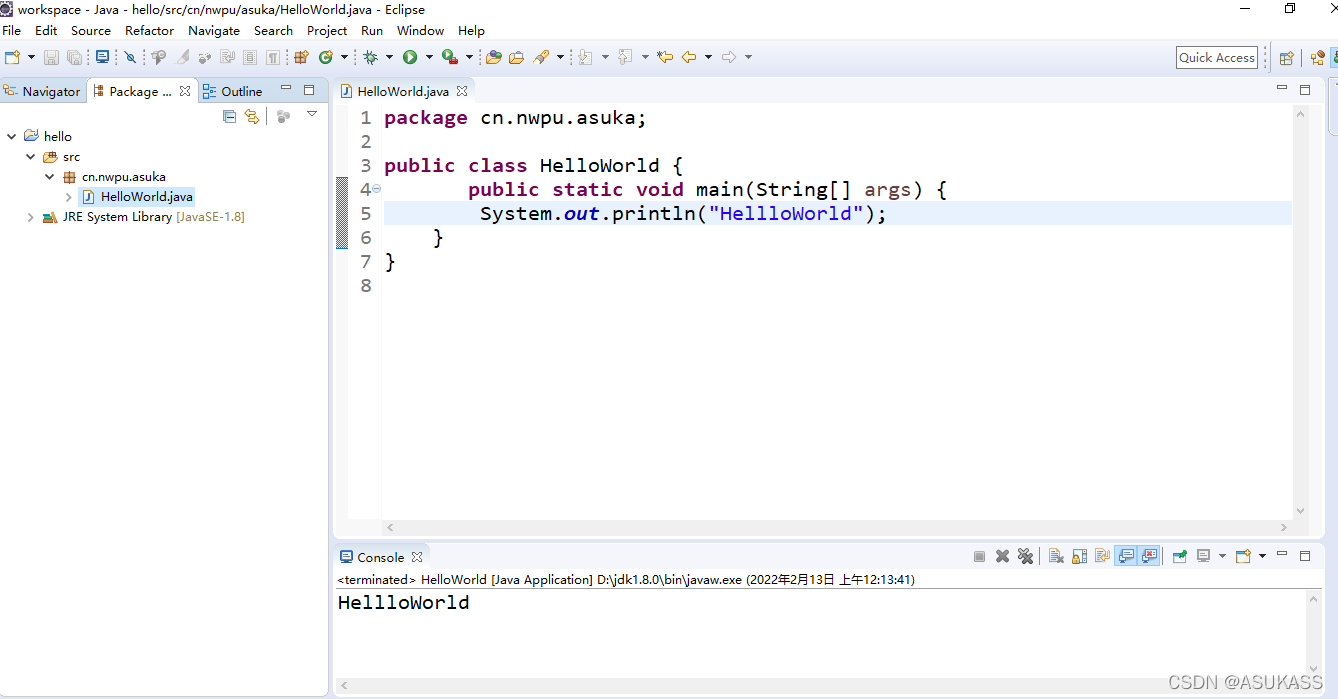The image size is (1338, 699).
Task: Click the Back navigation arrow
Action: (689, 57)
